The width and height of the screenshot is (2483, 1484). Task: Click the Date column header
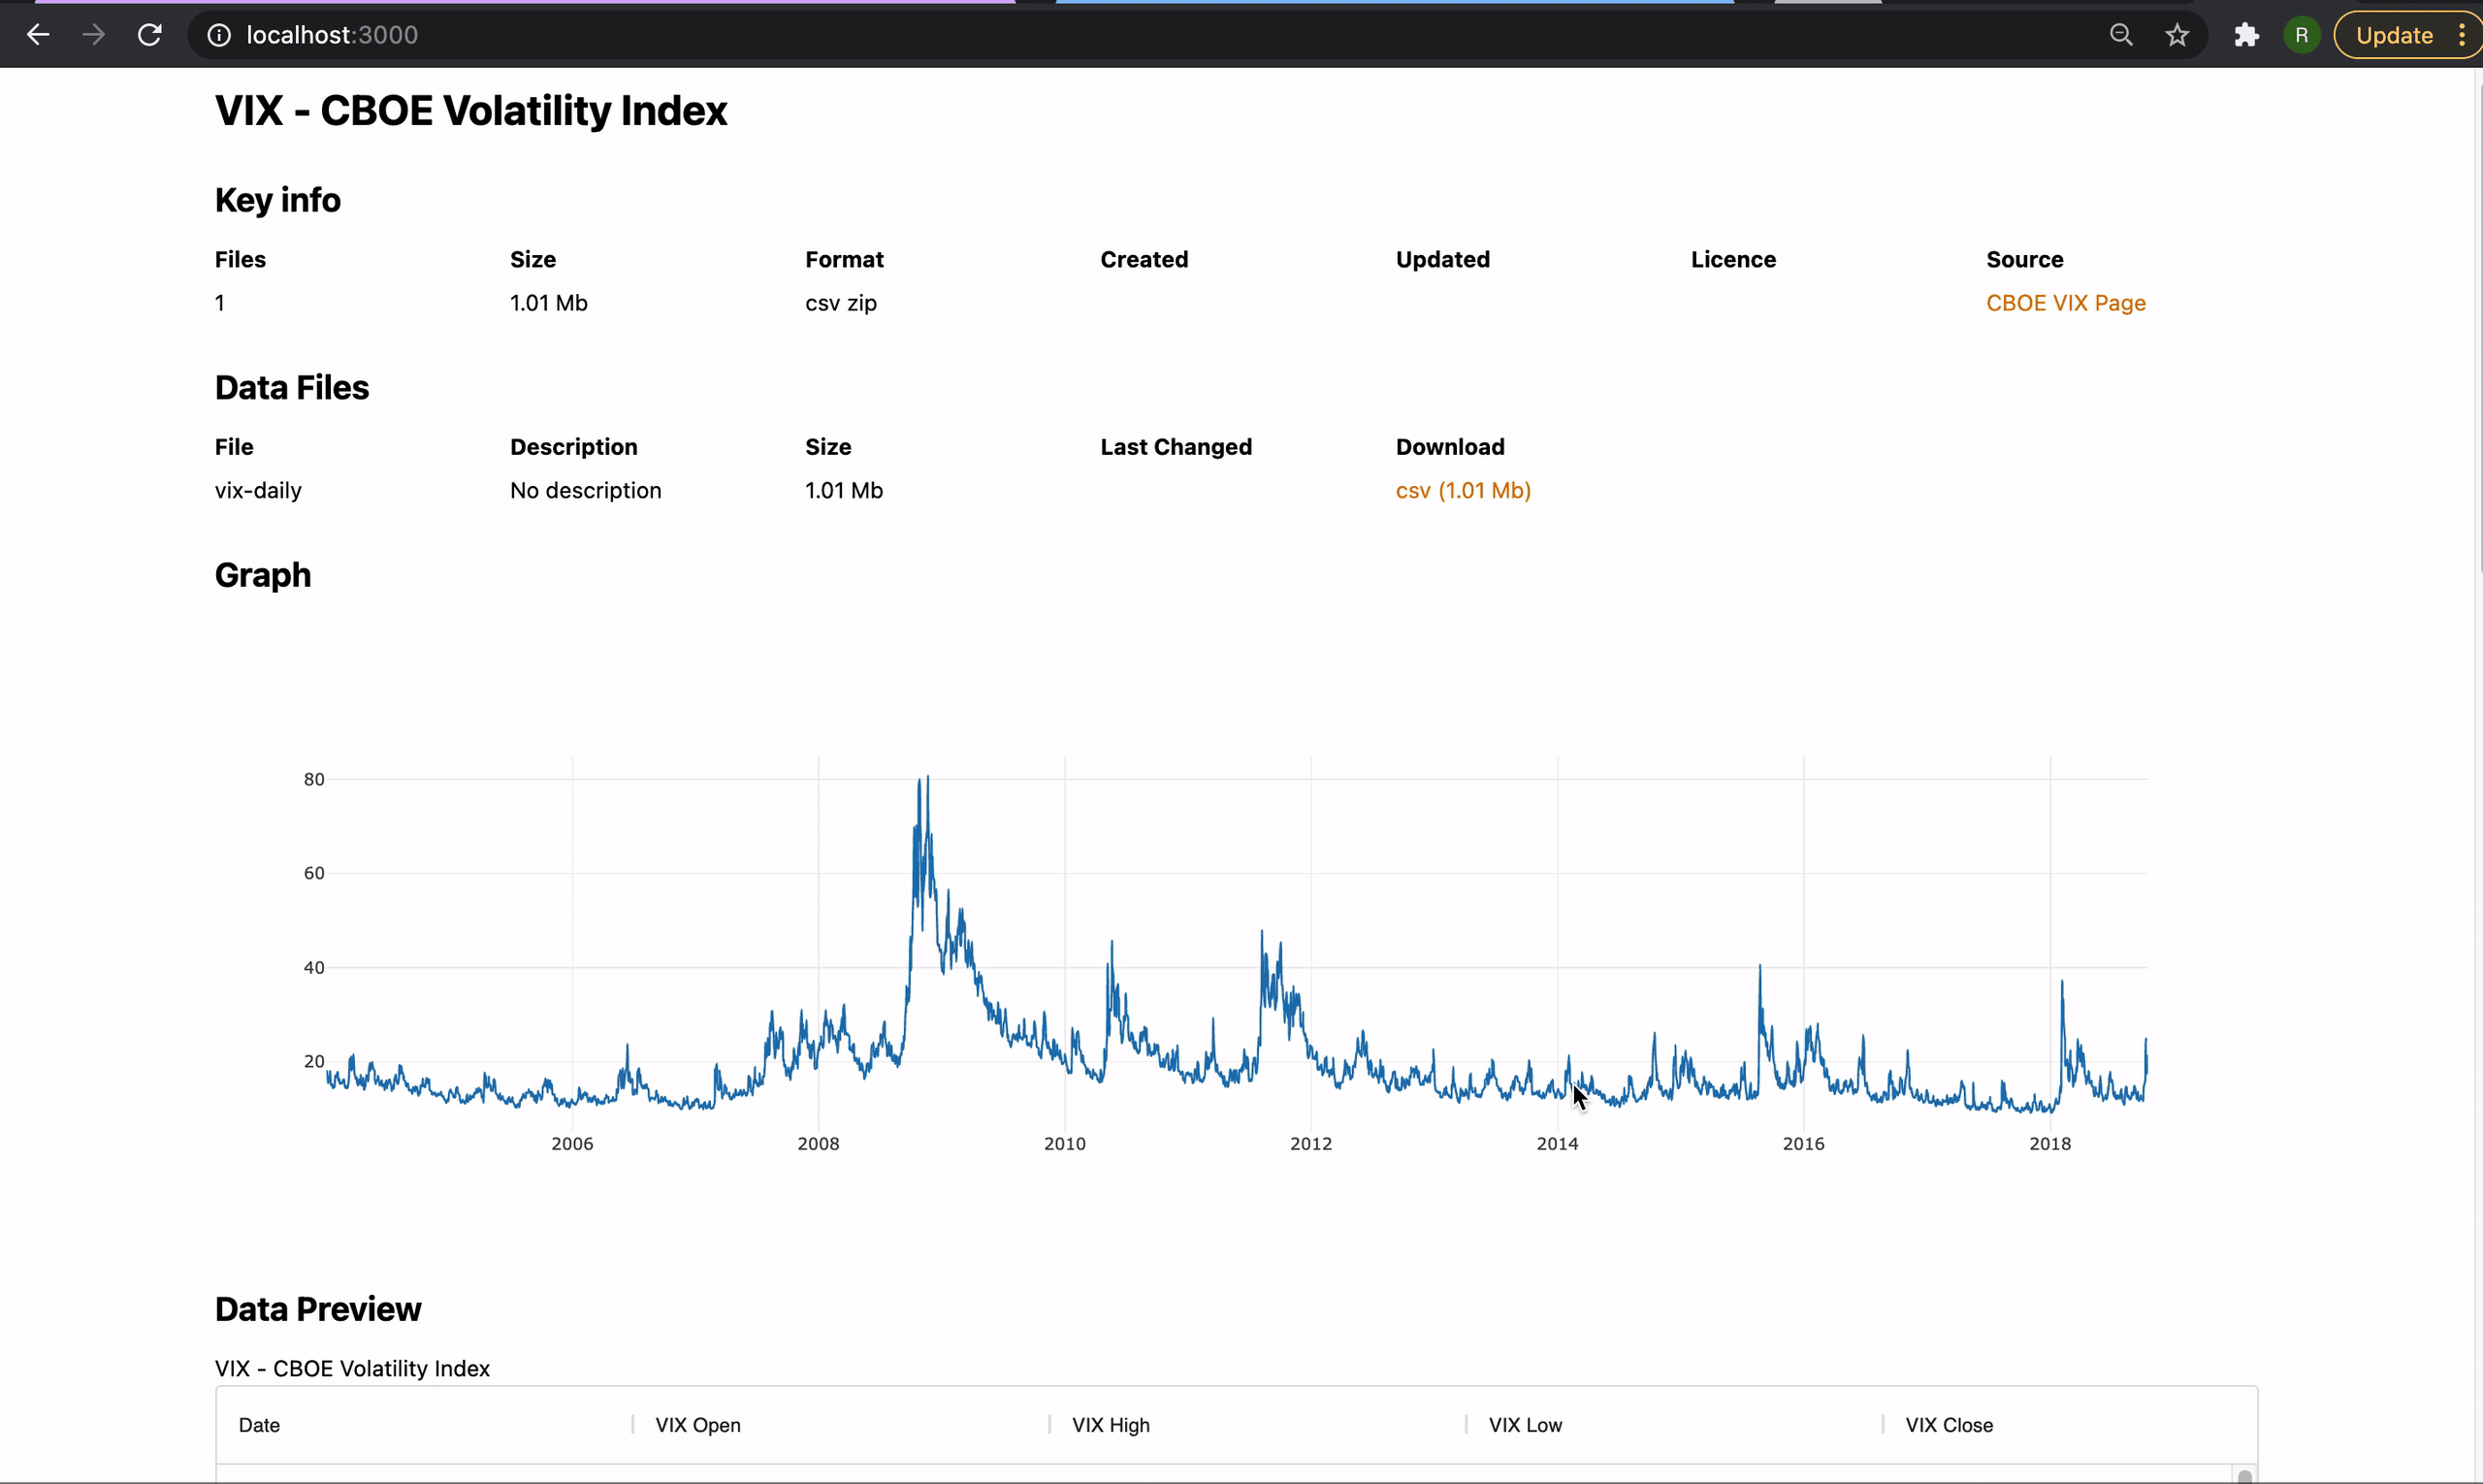click(x=259, y=1425)
